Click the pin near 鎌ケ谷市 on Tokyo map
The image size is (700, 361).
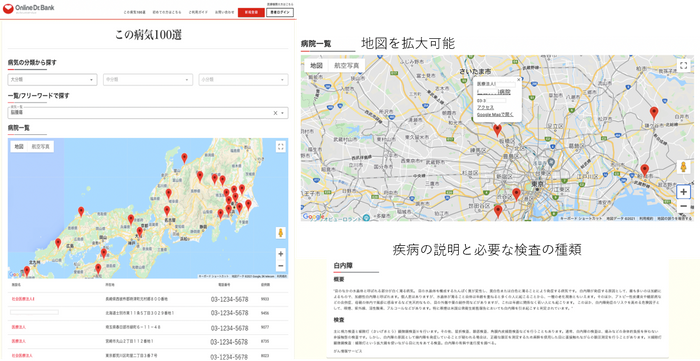(x=654, y=113)
